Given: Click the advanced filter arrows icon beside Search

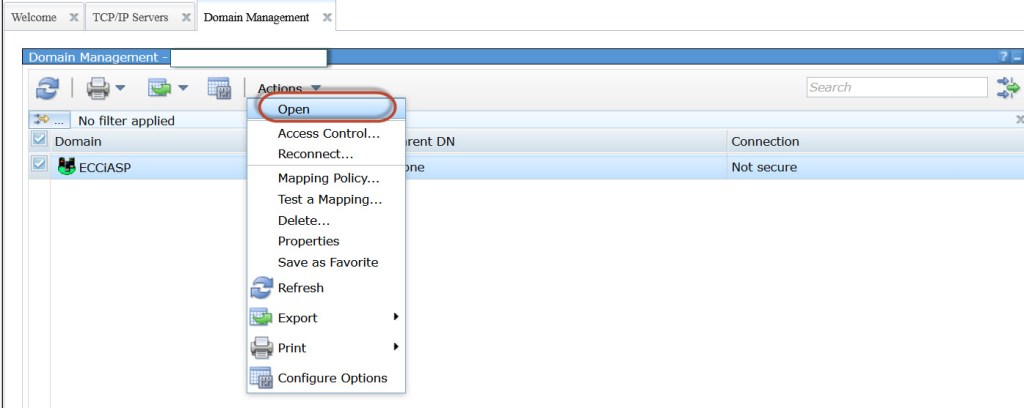Looking at the screenshot, I should coord(1007,88).
